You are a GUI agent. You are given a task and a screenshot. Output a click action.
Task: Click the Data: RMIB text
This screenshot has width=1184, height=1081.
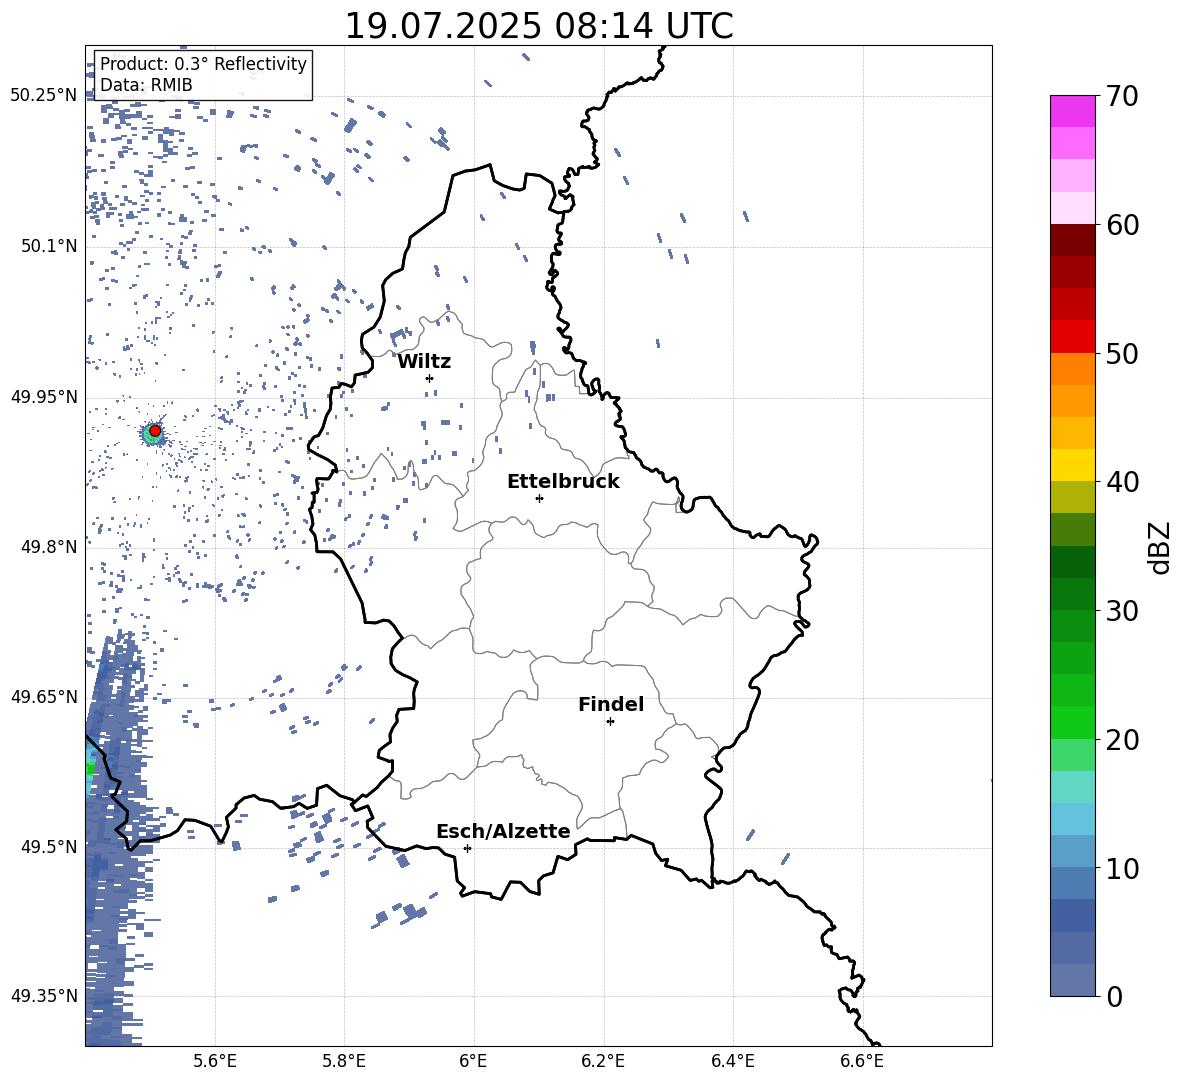pos(146,85)
